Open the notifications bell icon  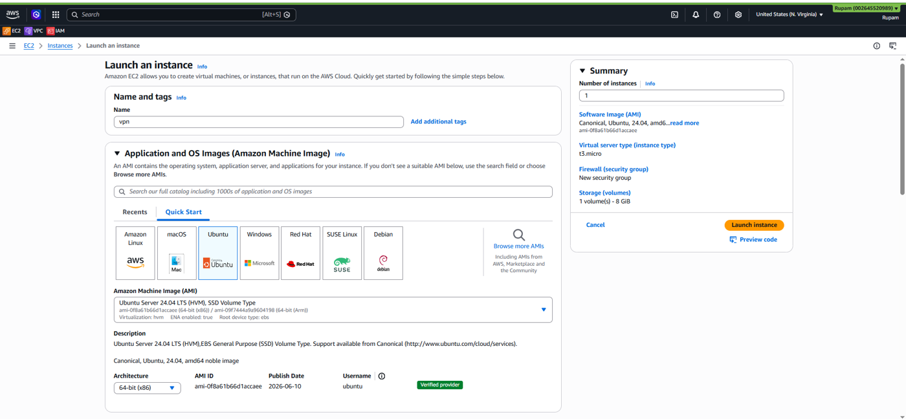[x=696, y=14]
